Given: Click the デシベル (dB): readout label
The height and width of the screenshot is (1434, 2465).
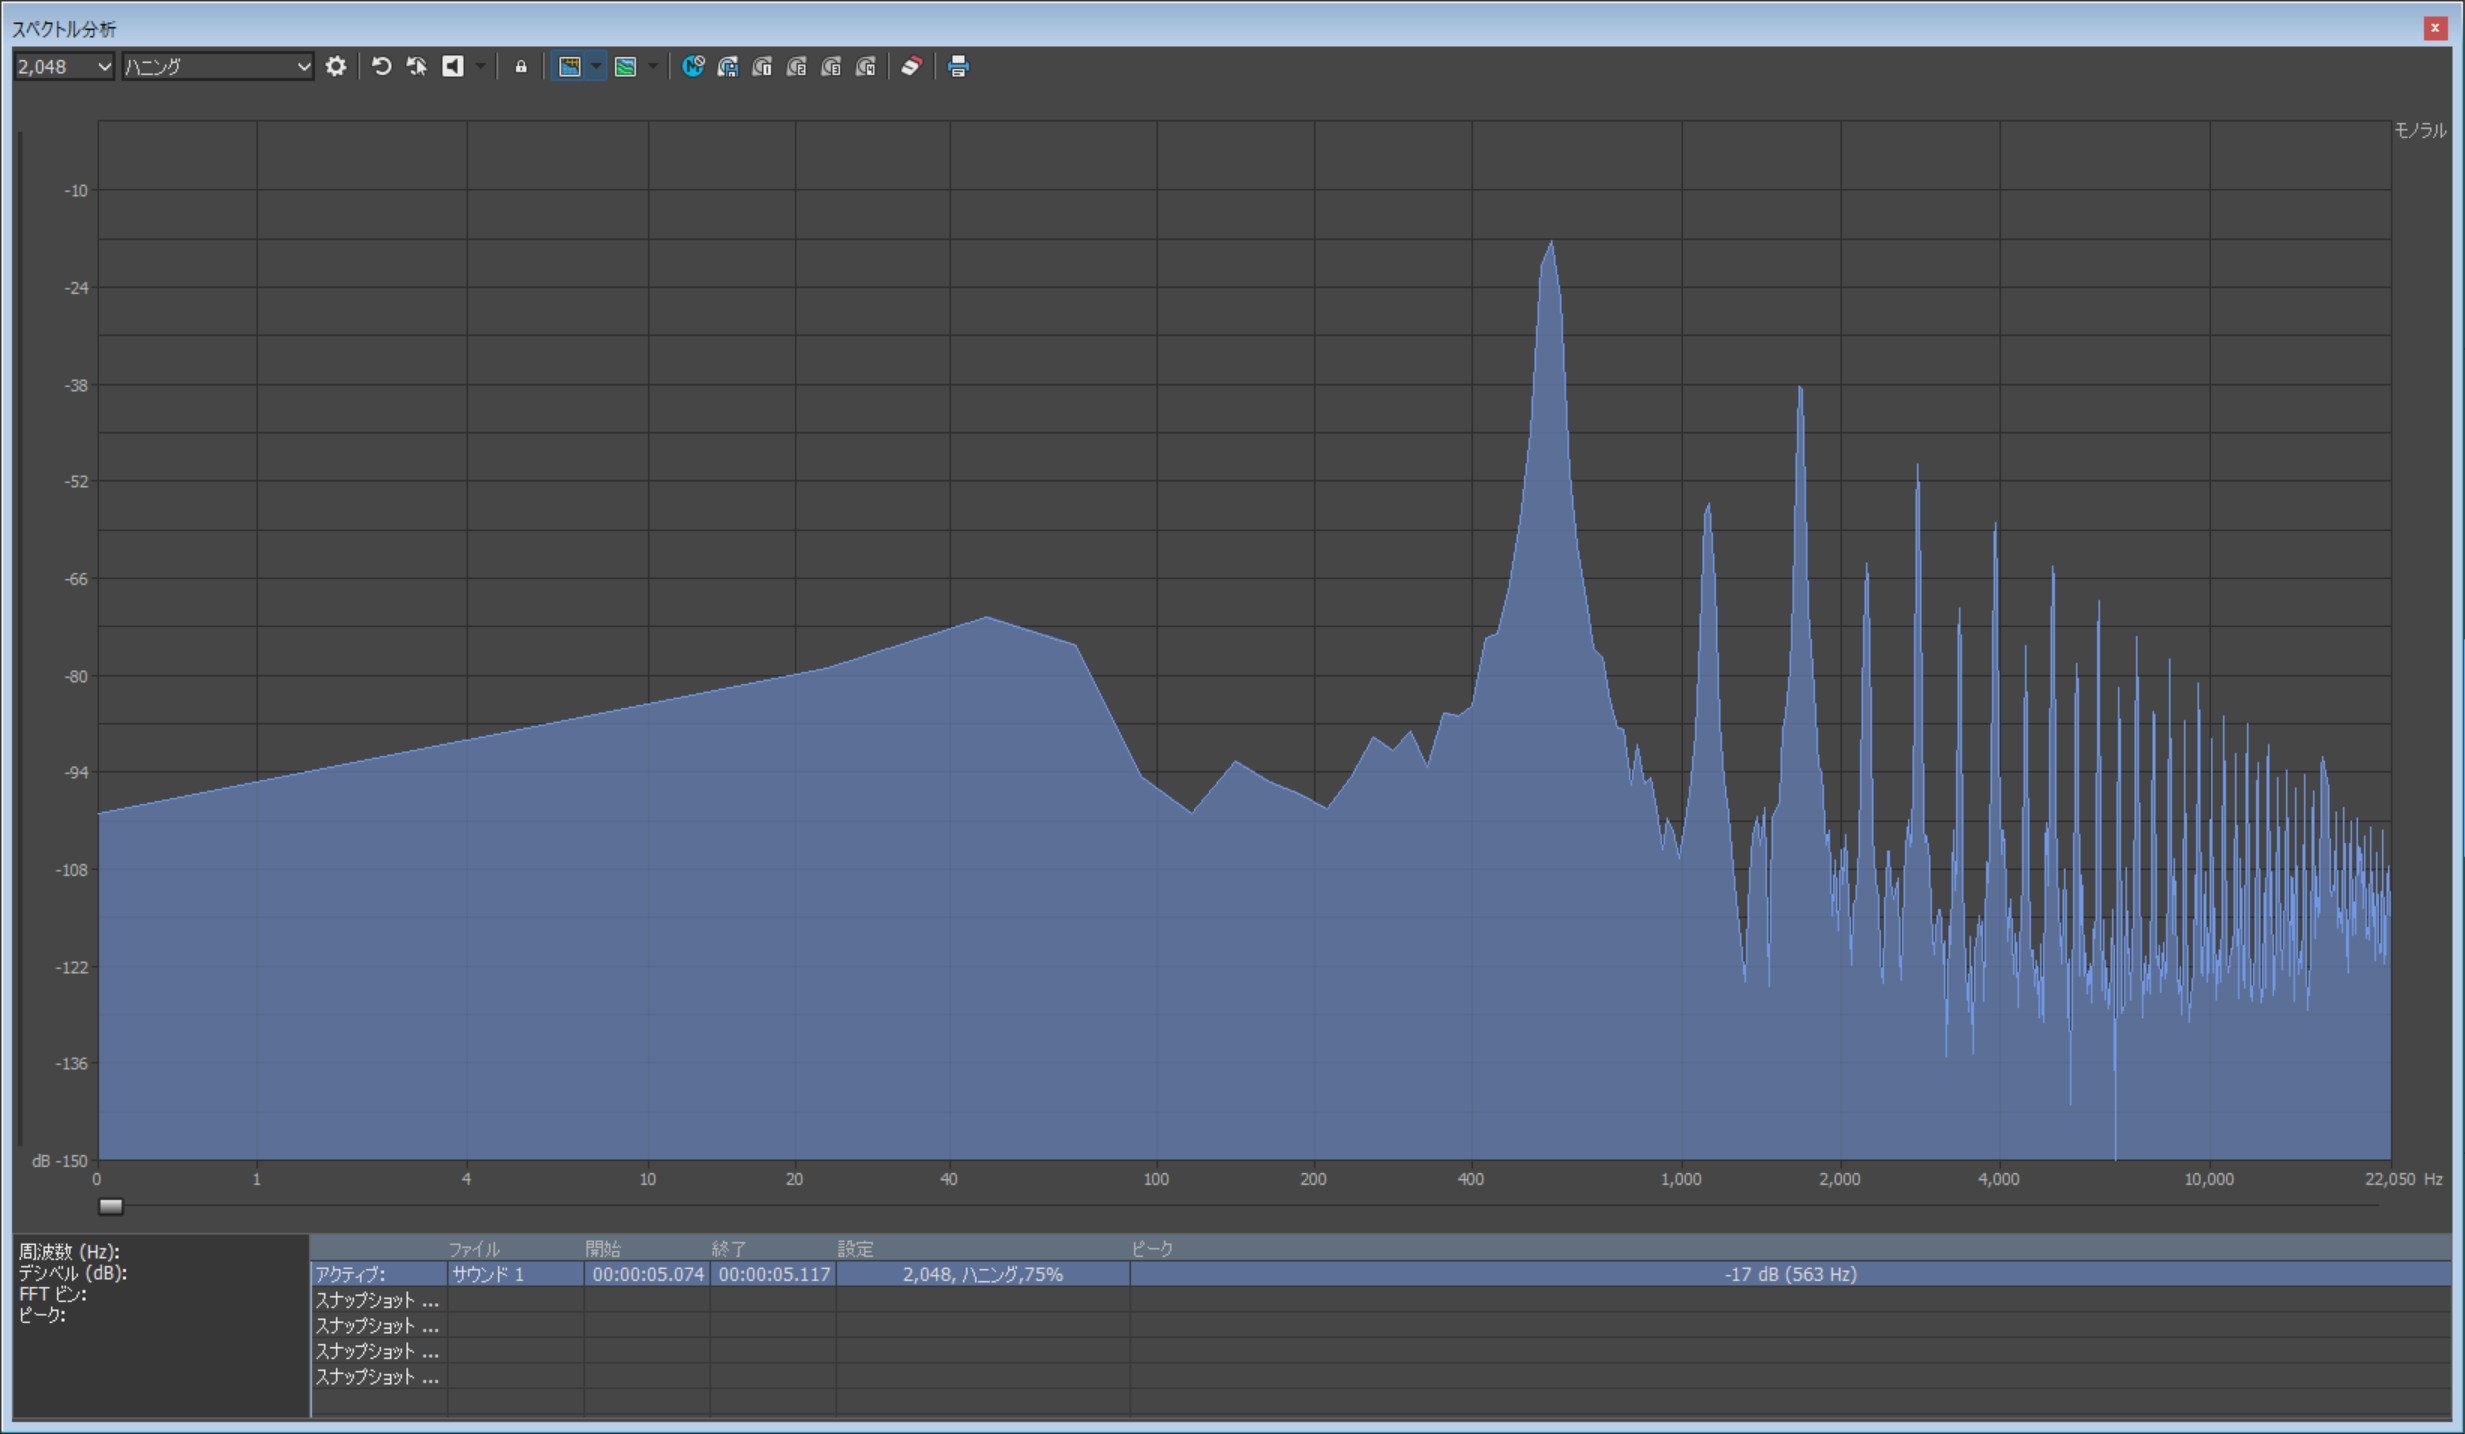Looking at the screenshot, I should [73, 1273].
